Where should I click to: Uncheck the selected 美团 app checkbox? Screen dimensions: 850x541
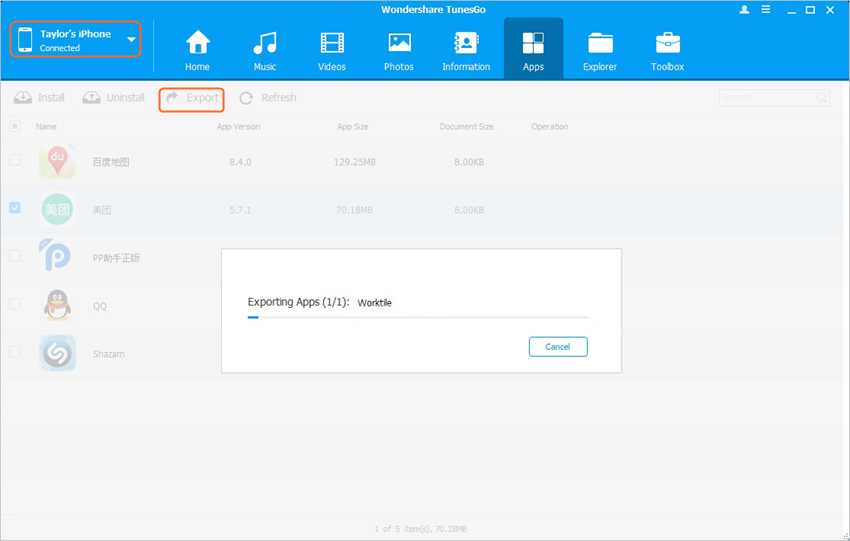point(14,208)
